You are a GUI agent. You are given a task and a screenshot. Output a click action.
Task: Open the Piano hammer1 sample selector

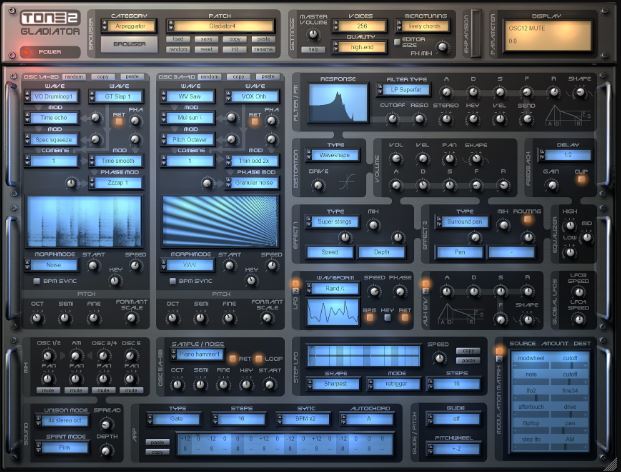click(198, 354)
